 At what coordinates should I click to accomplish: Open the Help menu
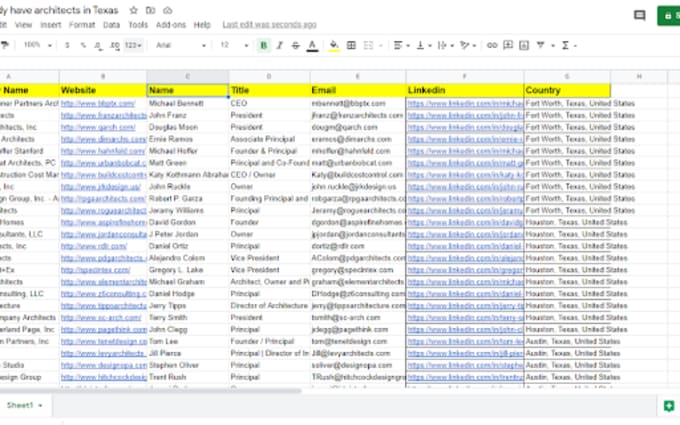[x=202, y=25]
